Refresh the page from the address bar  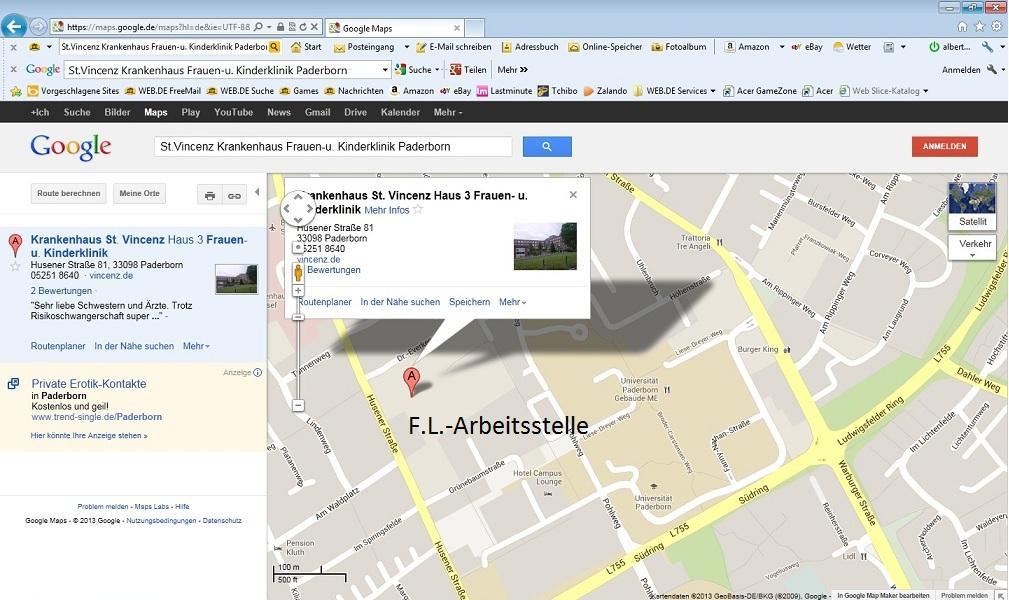coord(302,27)
